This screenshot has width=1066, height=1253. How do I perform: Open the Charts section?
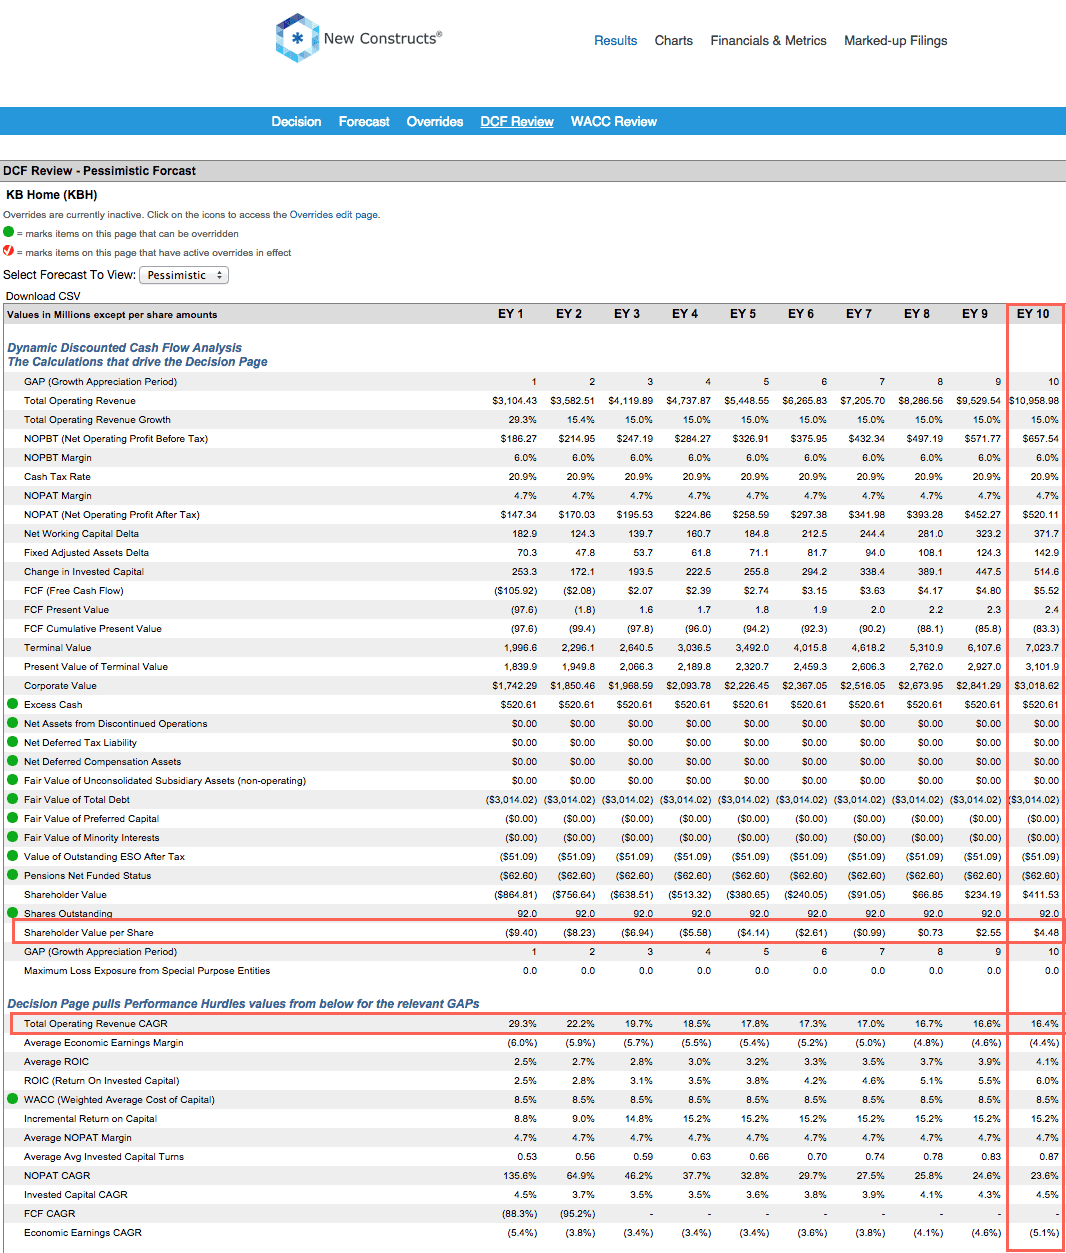click(x=673, y=41)
